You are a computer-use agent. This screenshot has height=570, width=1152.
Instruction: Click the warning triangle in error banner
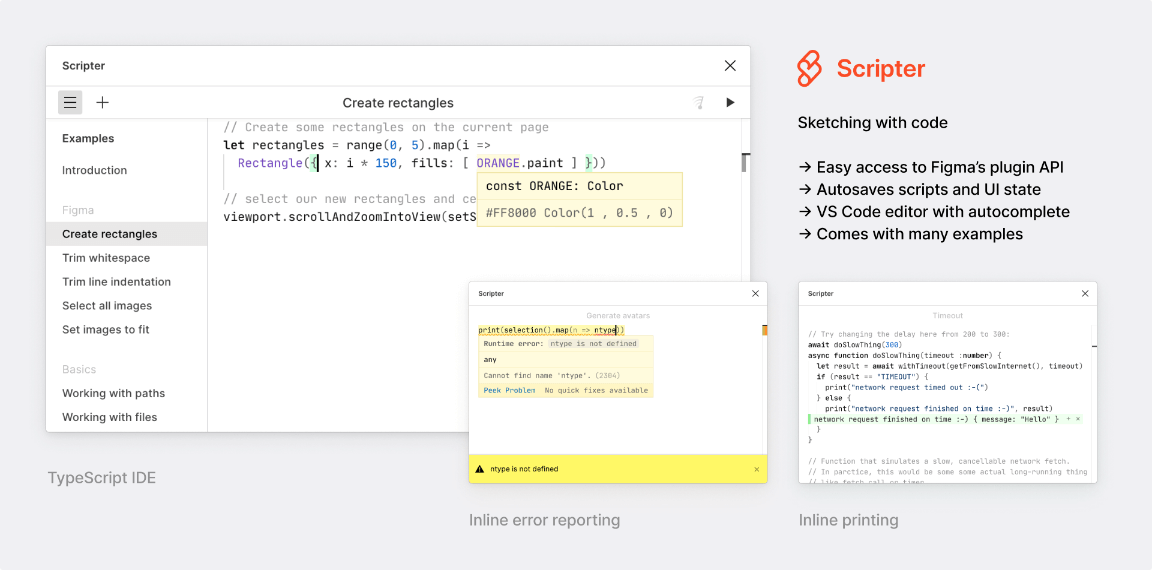[x=480, y=469]
